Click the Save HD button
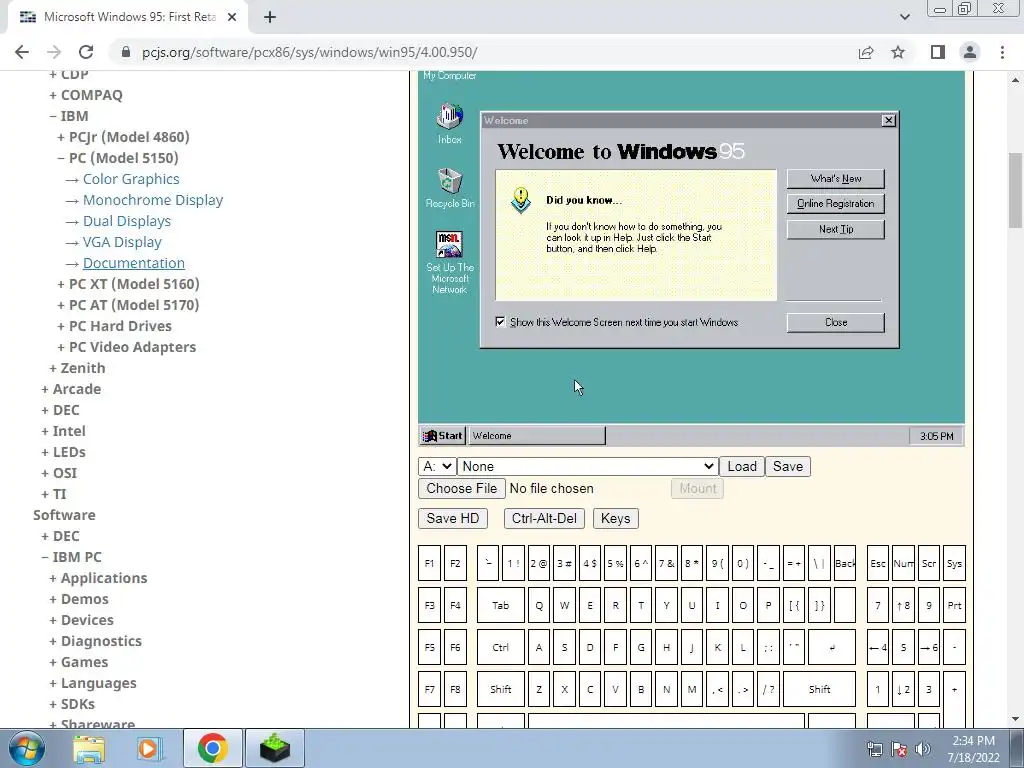 point(453,519)
